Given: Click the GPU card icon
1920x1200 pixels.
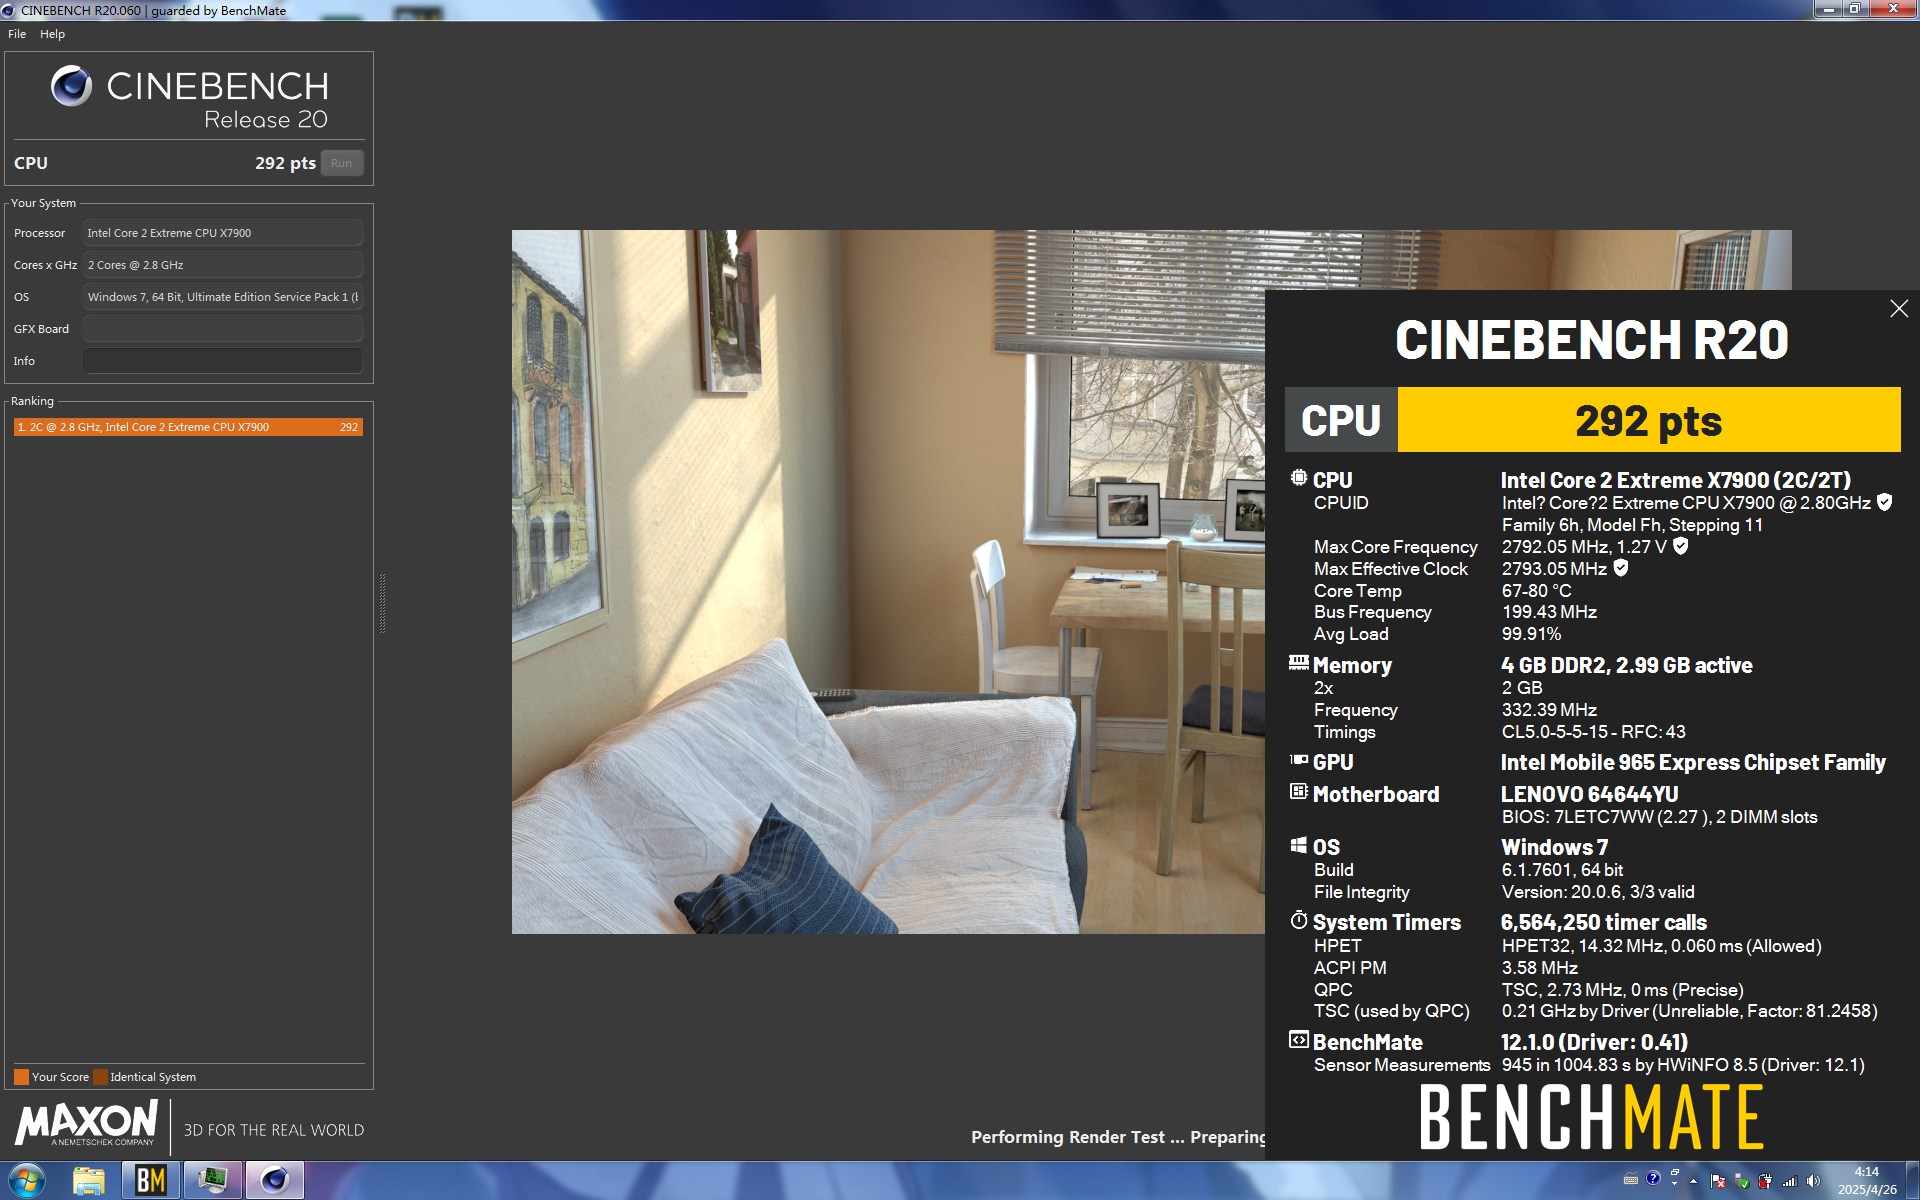Looking at the screenshot, I should tap(1298, 760).
